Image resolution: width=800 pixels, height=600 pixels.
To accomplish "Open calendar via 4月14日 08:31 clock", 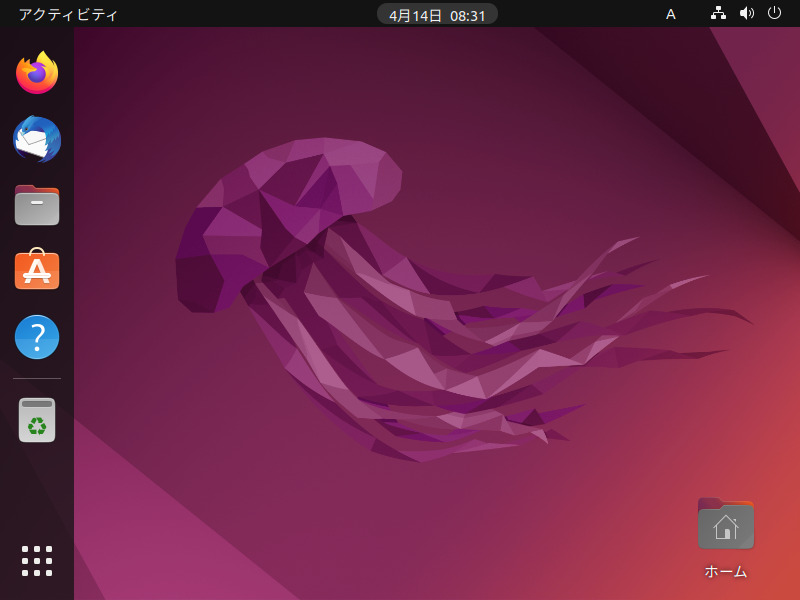I will point(437,15).
